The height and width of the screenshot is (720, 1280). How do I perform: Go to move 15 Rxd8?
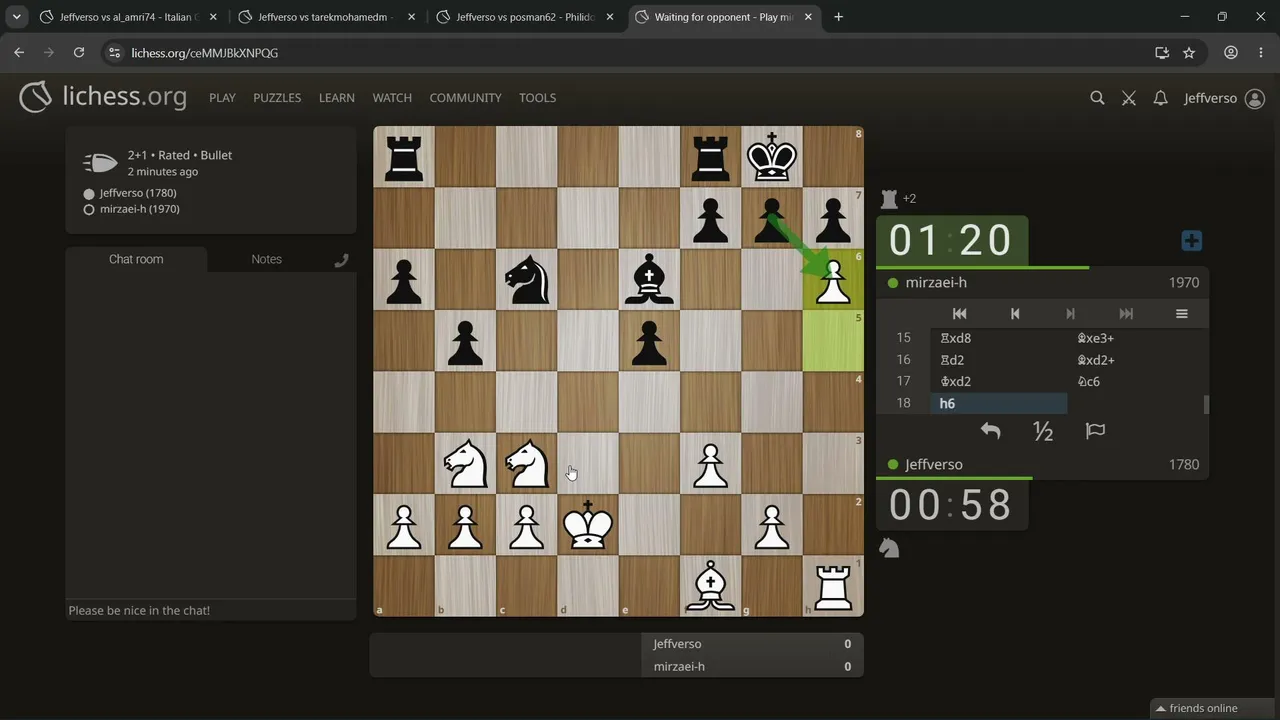click(998, 338)
